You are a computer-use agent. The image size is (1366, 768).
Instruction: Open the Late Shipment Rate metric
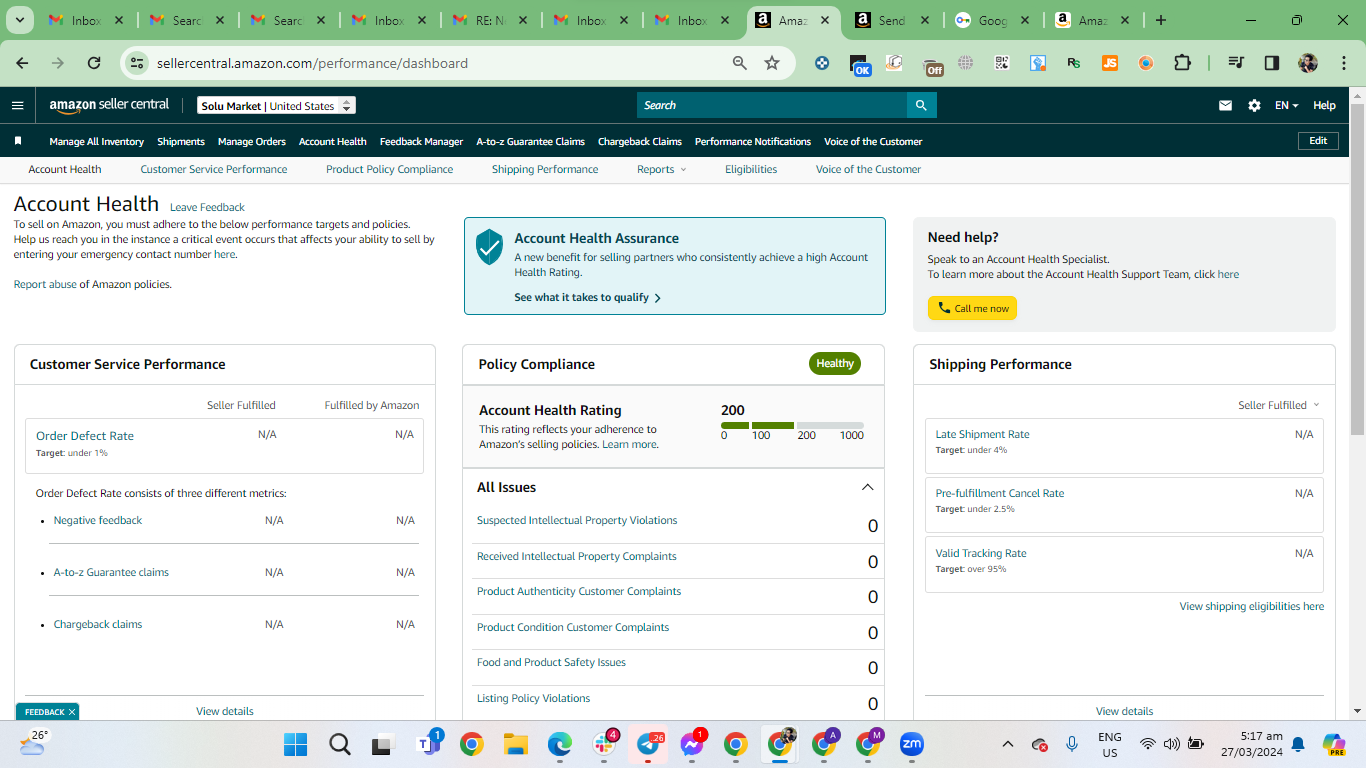[x=982, y=434]
